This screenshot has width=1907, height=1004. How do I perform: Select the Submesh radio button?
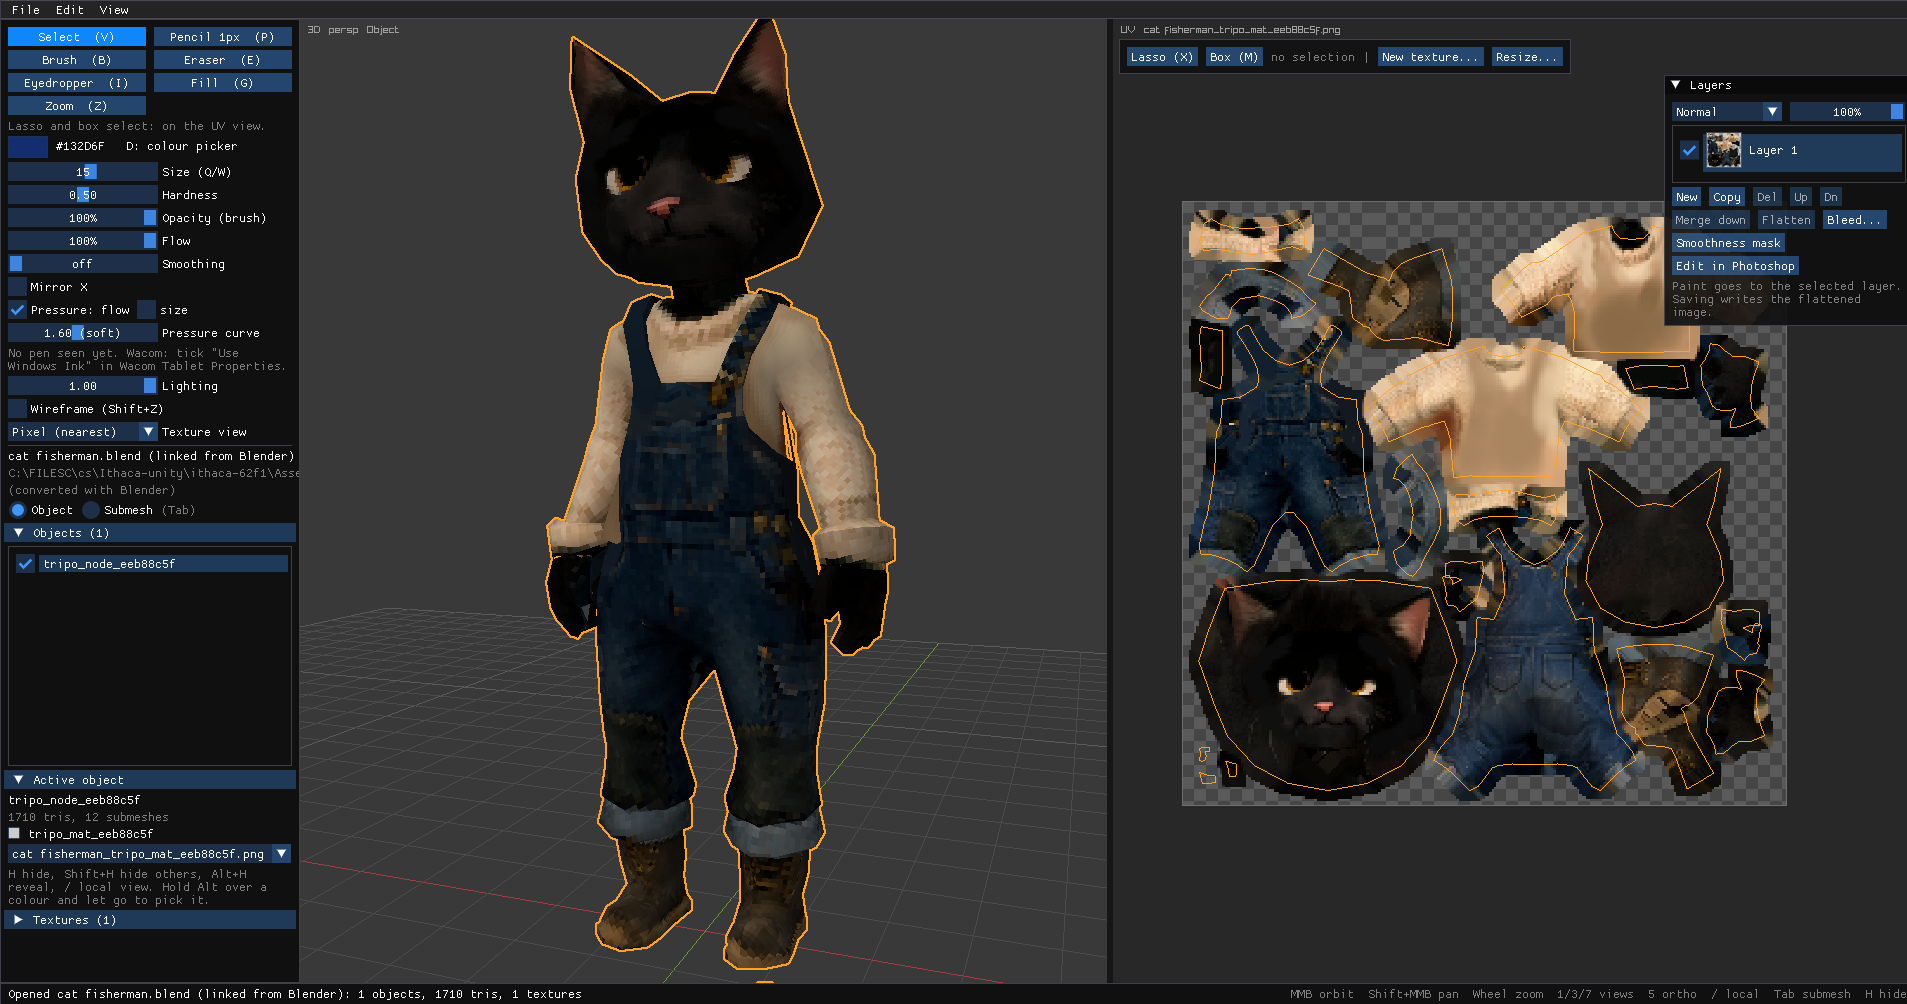coord(91,510)
